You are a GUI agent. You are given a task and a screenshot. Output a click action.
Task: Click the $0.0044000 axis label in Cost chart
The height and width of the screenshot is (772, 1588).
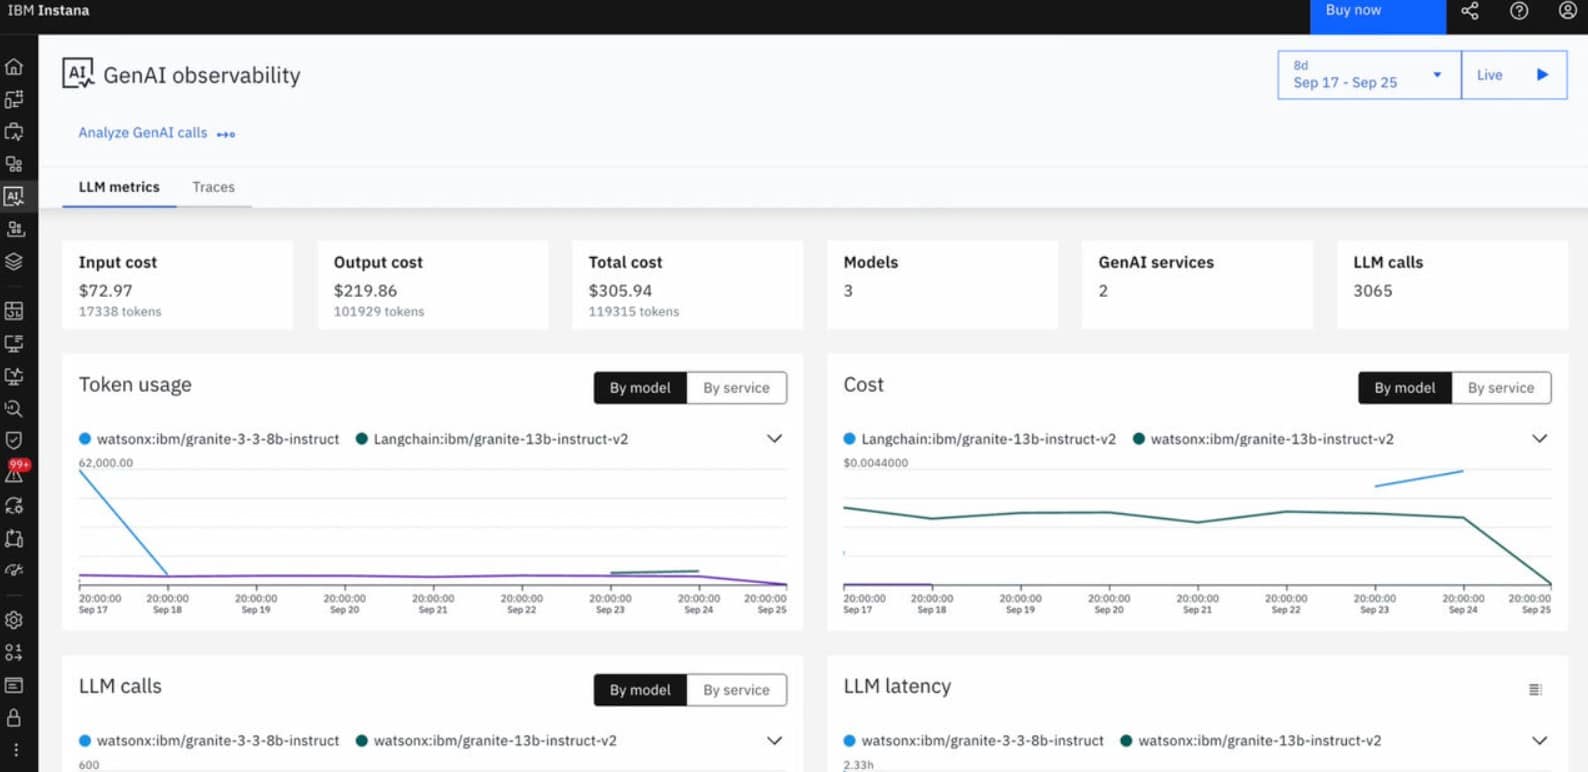click(876, 463)
